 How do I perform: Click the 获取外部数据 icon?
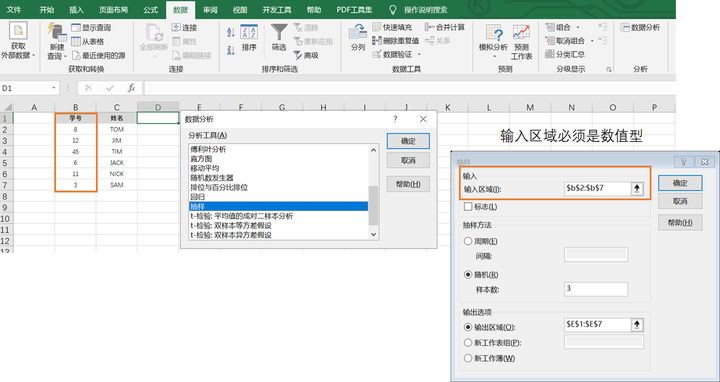[x=18, y=31]
